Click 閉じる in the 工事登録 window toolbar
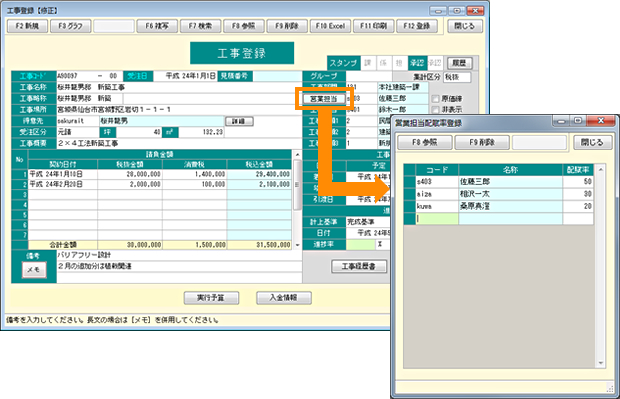This screenshot has width=620, height=399. pyautogui.click(x=465, y=26)
